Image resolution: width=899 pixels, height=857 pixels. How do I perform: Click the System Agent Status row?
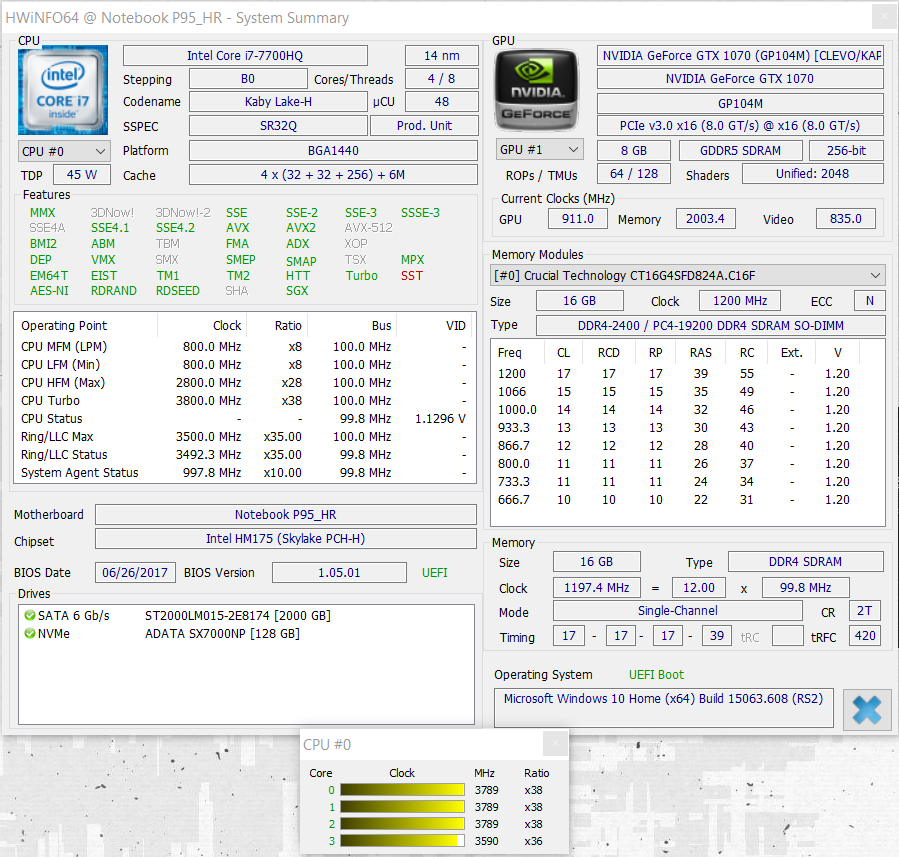point(244,473)
